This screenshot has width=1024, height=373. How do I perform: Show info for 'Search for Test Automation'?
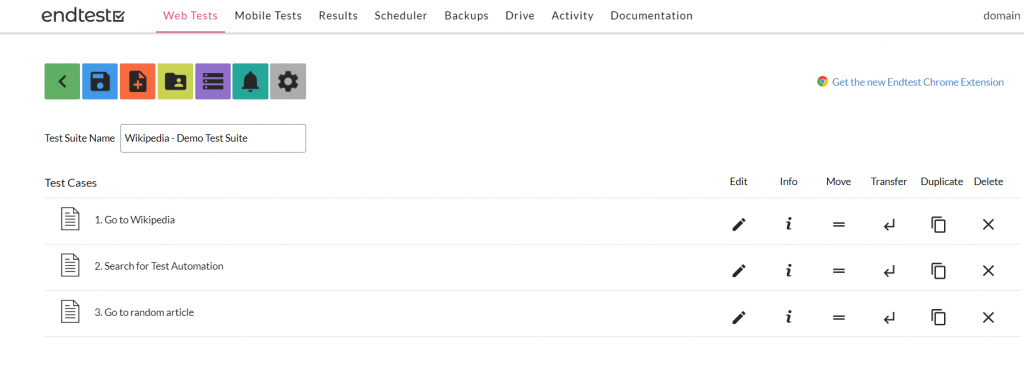coord(788,270)
